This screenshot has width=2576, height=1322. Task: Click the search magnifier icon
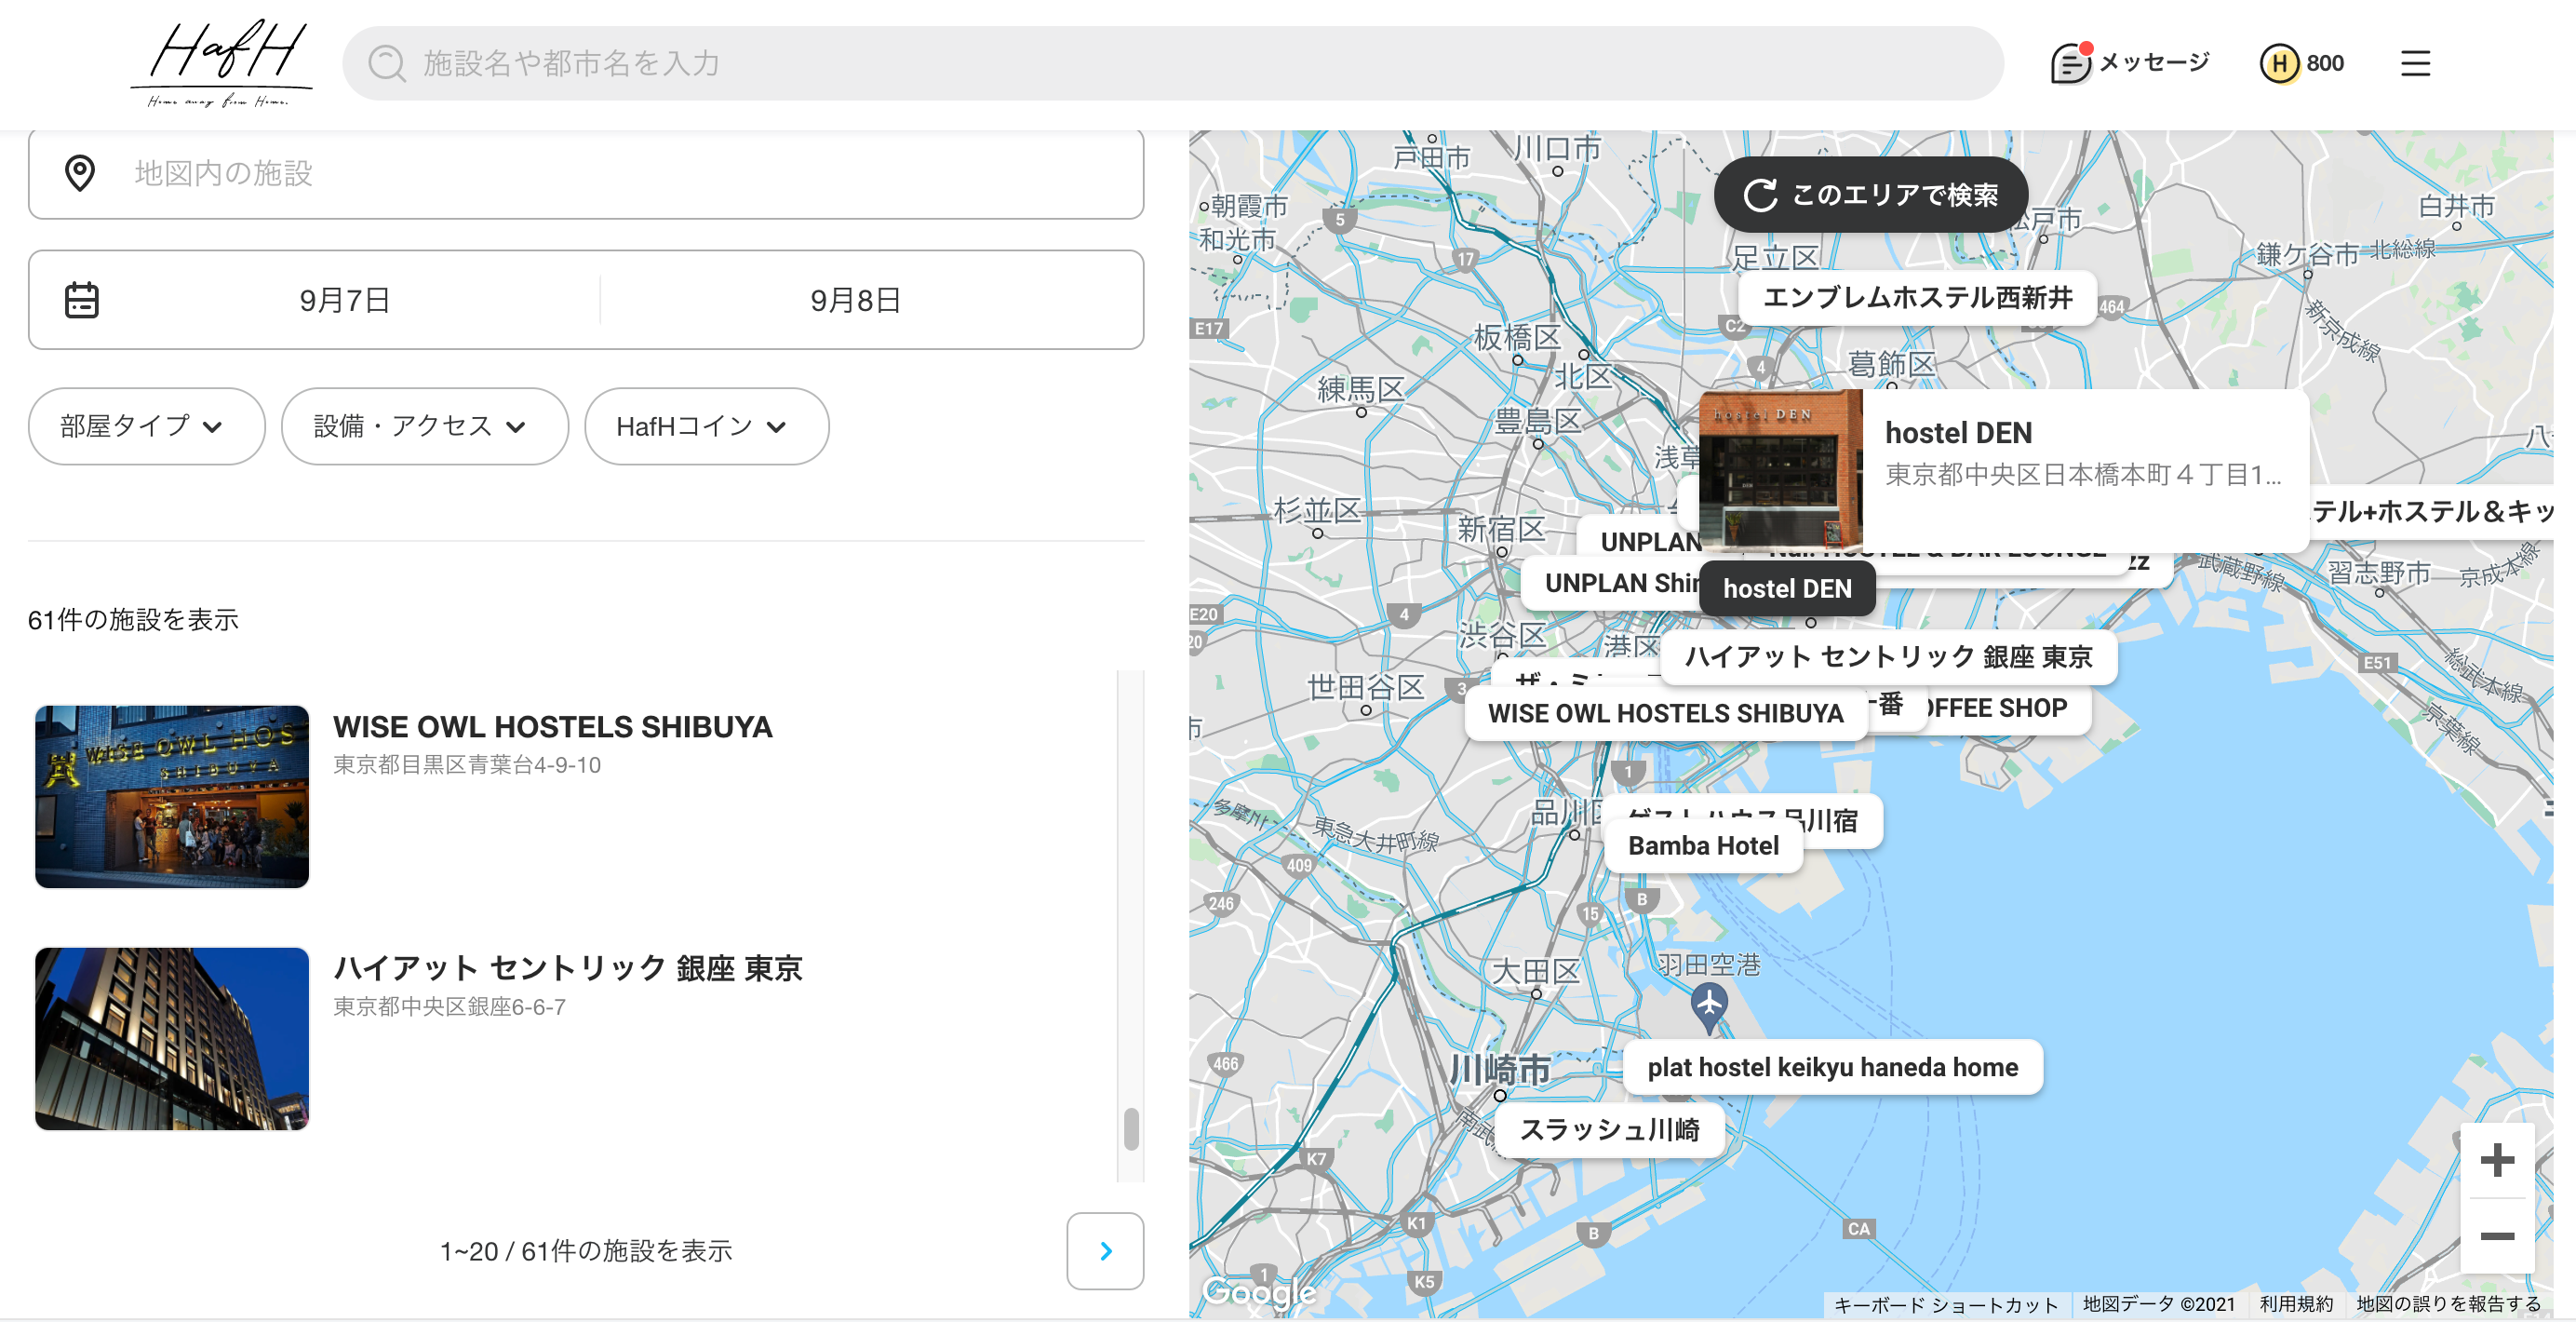coord(386,63)
